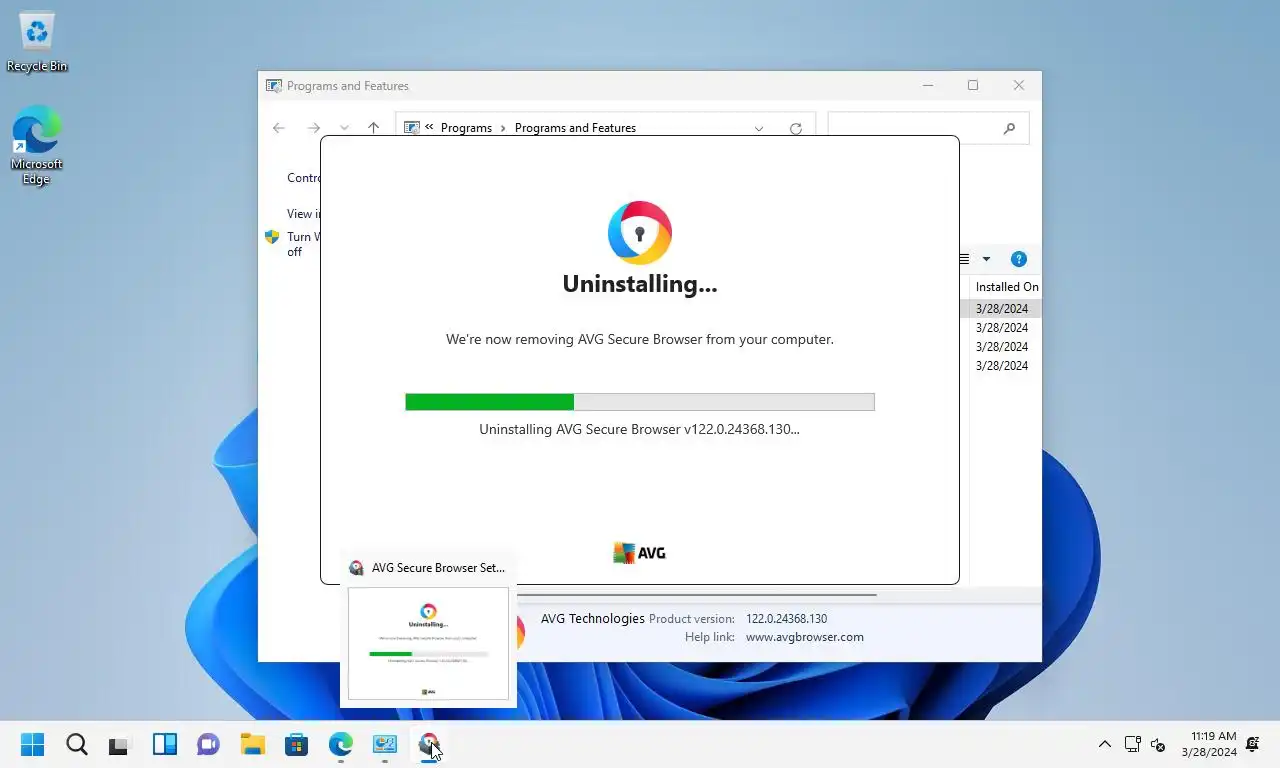Viewport: 1280px width, 768px height.
Task: Go forward in Programs and Features
Action: pyautogui.click(x=313, y=128)
